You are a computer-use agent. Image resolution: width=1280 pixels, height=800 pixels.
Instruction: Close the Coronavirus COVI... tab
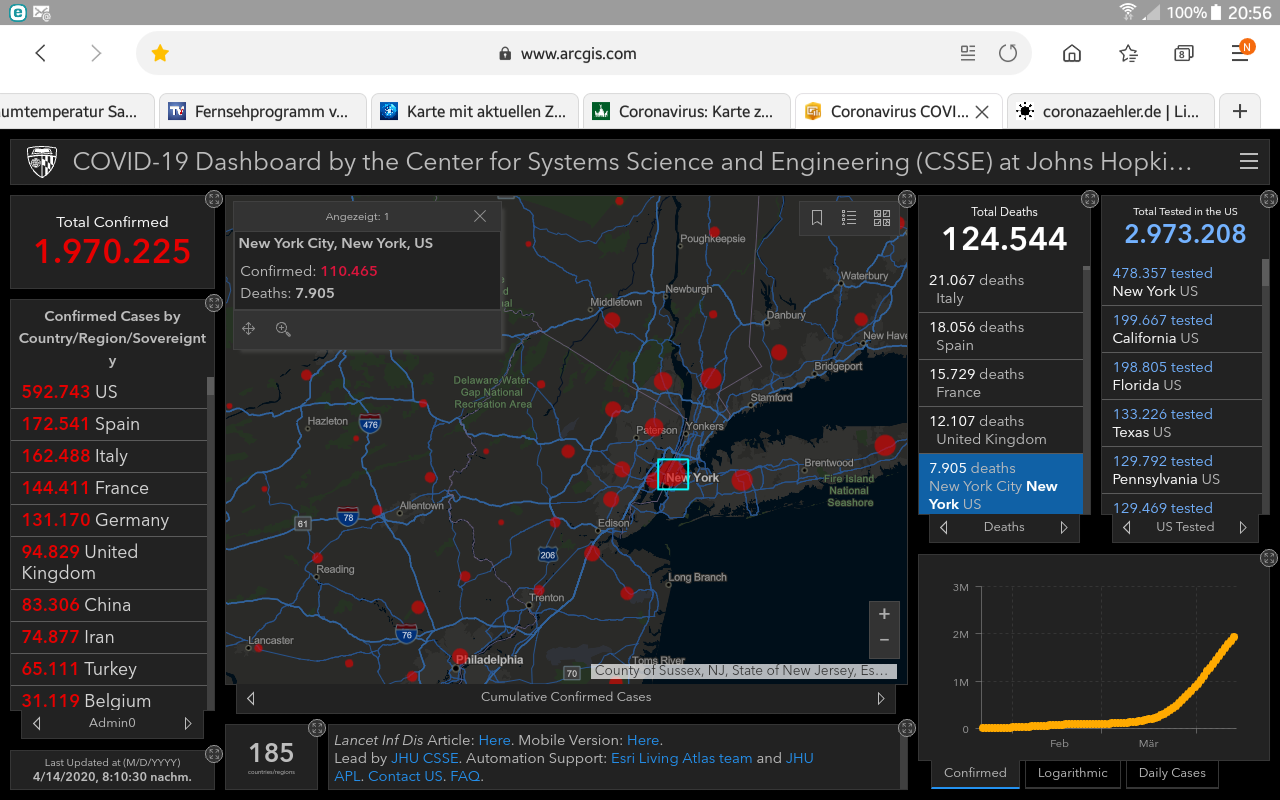(x=982, y=112)
